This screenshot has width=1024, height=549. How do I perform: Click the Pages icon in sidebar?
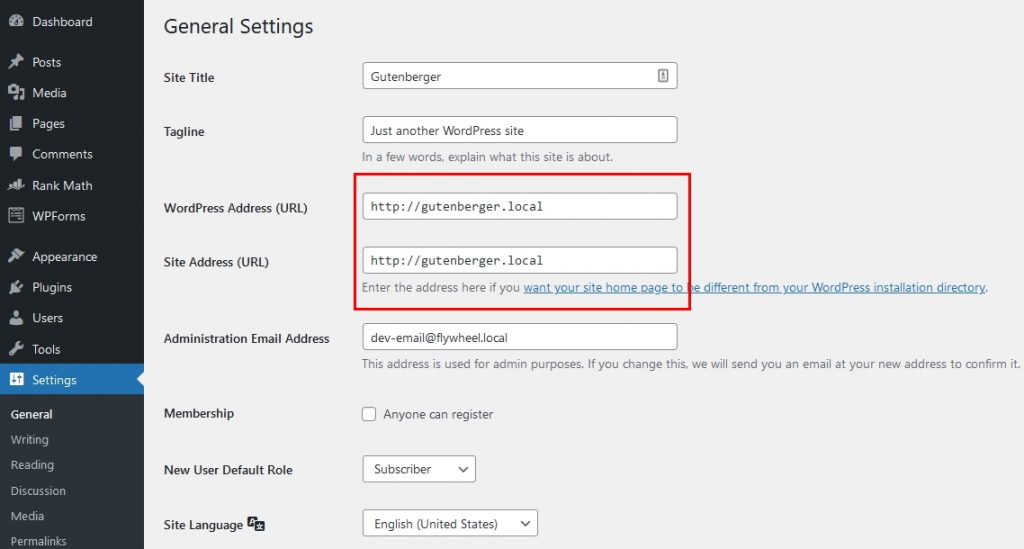pos(16,124)
